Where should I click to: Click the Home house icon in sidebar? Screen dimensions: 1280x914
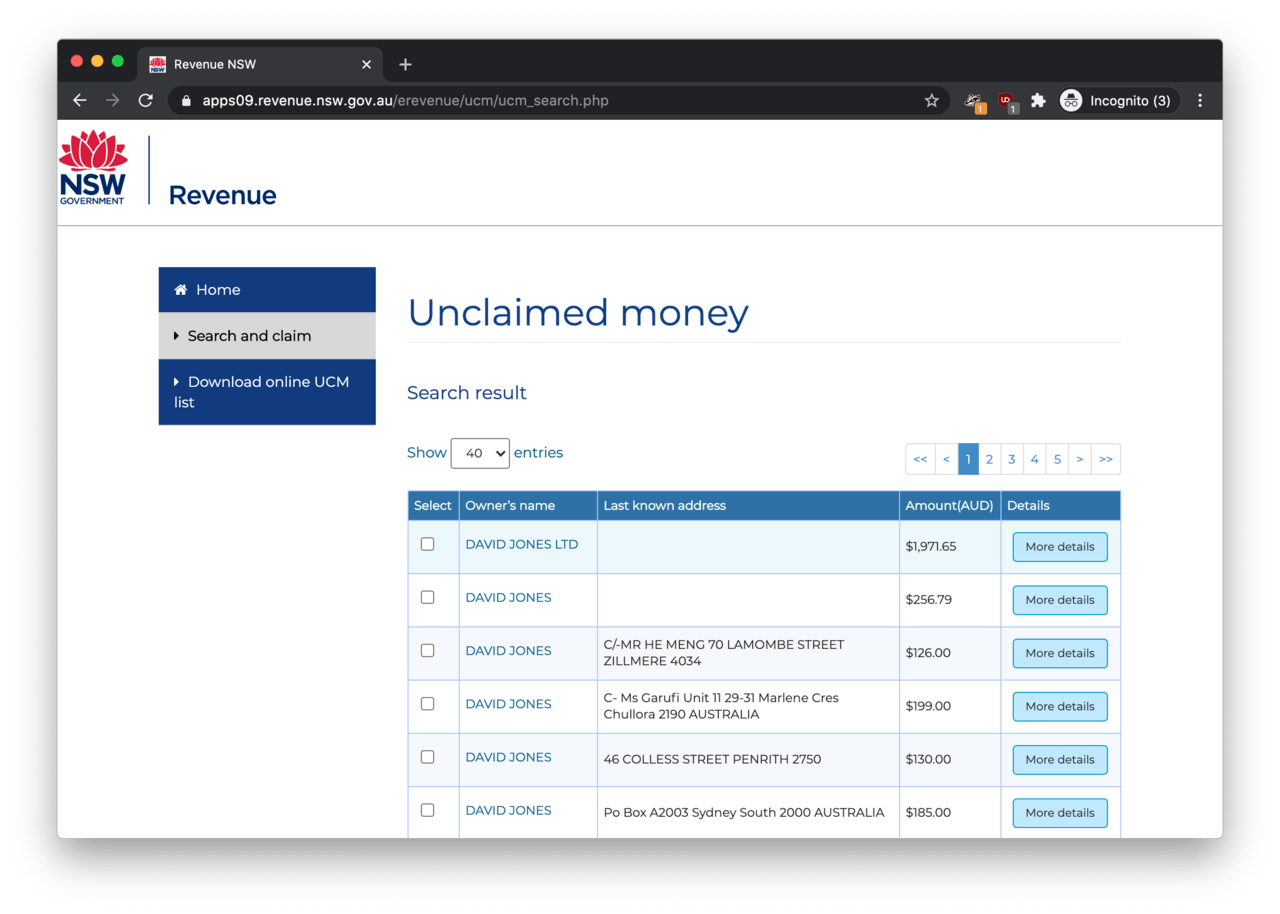[181, 290]
